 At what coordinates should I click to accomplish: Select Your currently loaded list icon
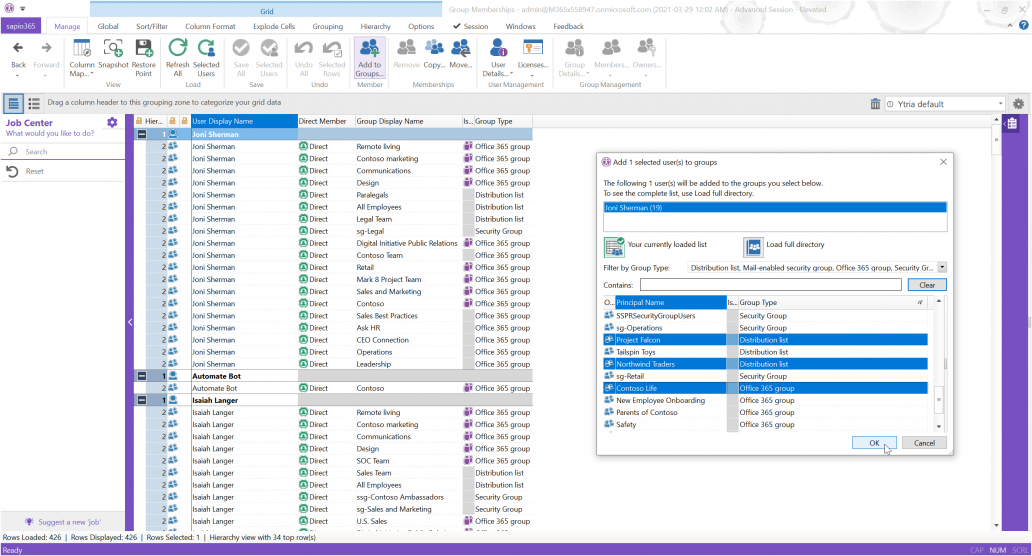614,247
